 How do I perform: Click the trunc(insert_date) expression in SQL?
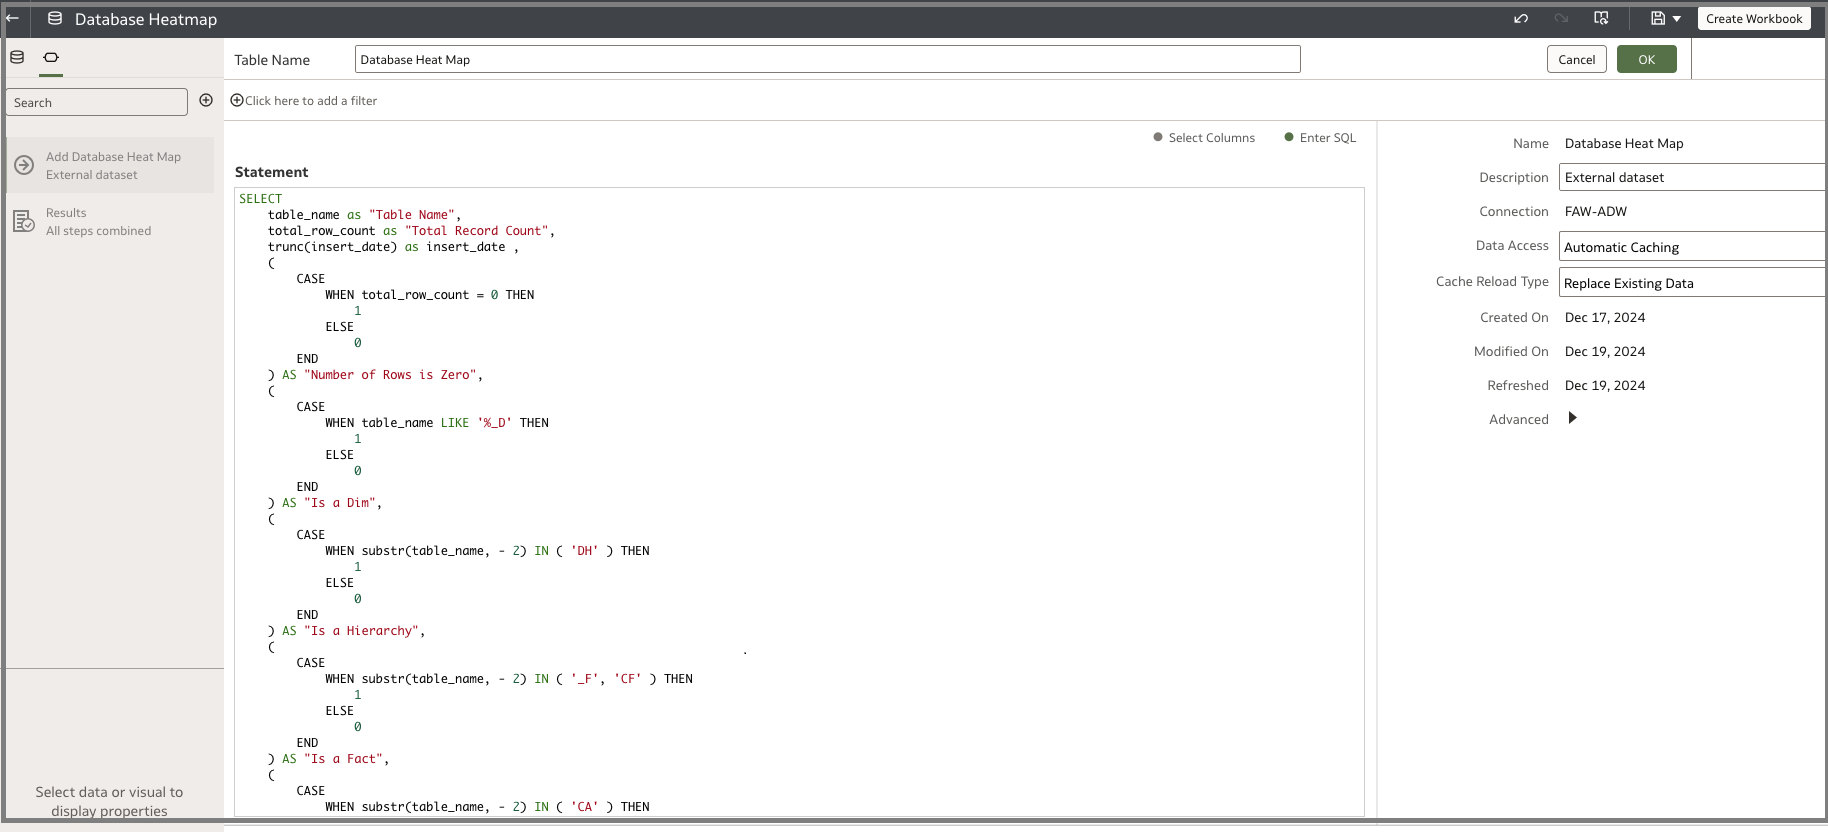332,246
